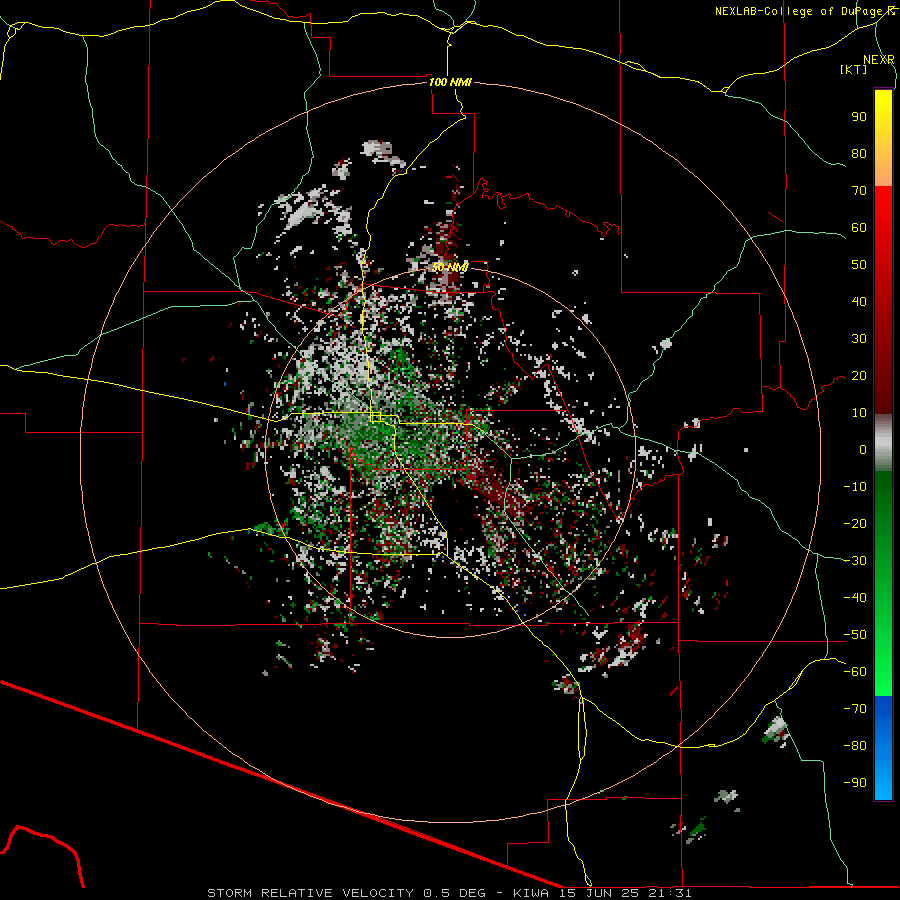Click the NEXR label above the color scale
Viewport: 900px width, 900px height.
click(879, 60)
